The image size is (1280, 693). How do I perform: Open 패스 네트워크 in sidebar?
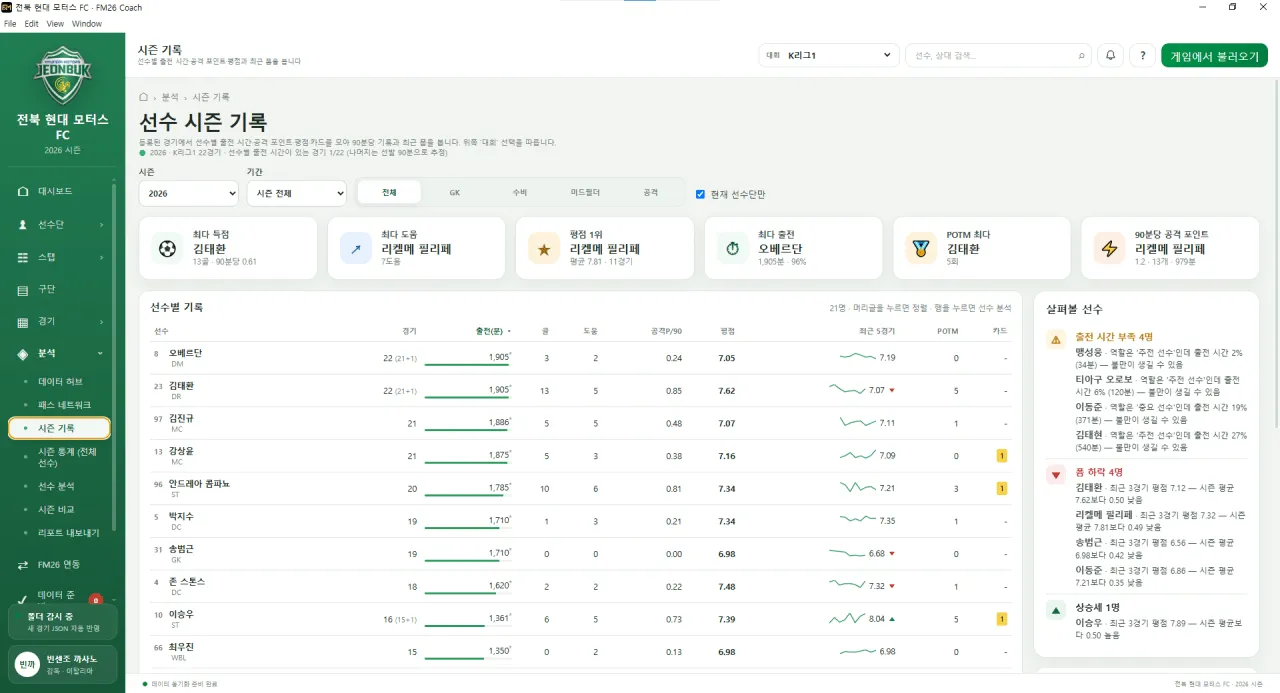(64, 405)
